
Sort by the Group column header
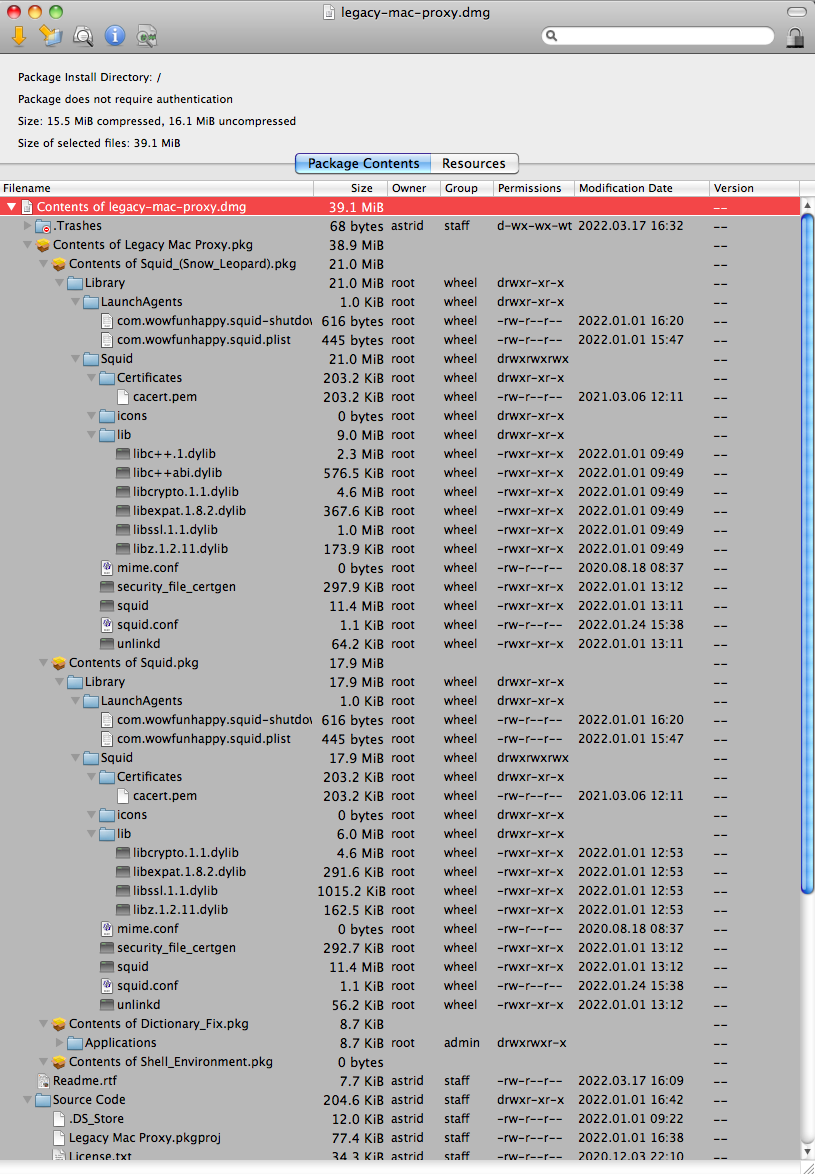point(467,188)
